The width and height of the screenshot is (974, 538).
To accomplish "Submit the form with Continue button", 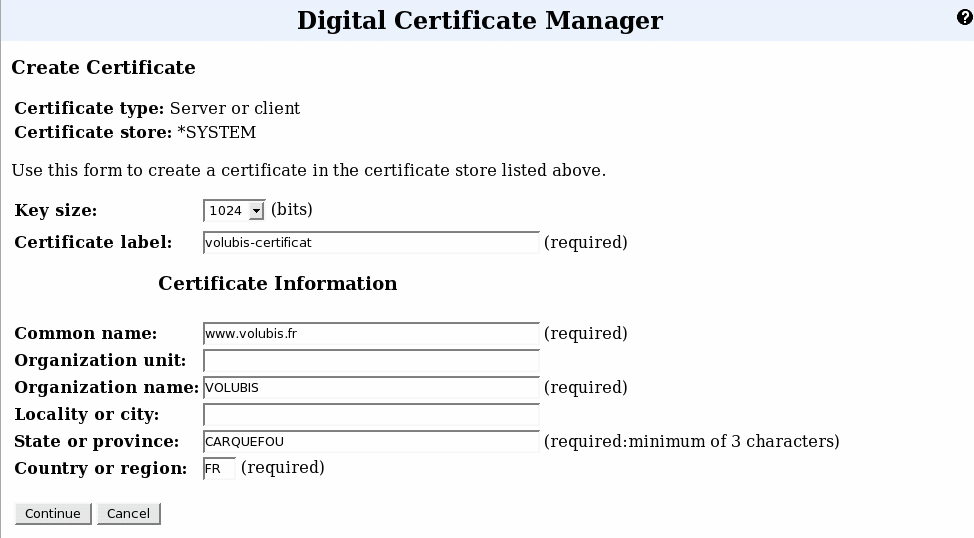I will (53, 514).
